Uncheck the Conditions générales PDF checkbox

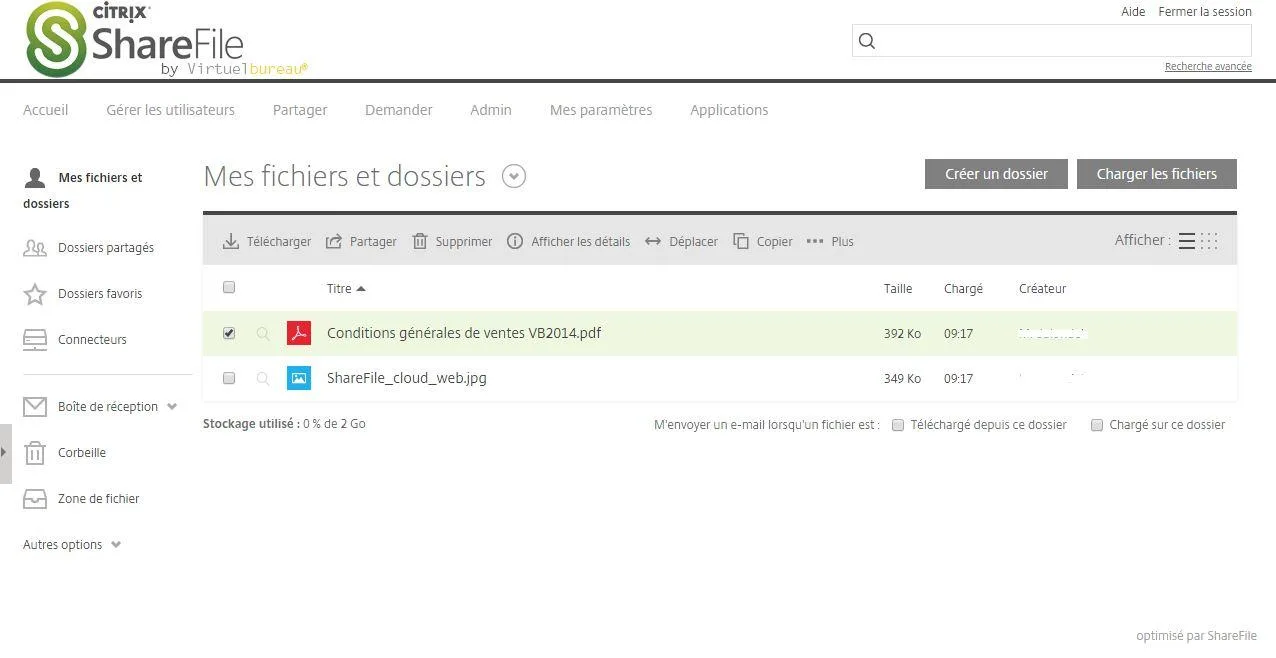tap(229, 333)
